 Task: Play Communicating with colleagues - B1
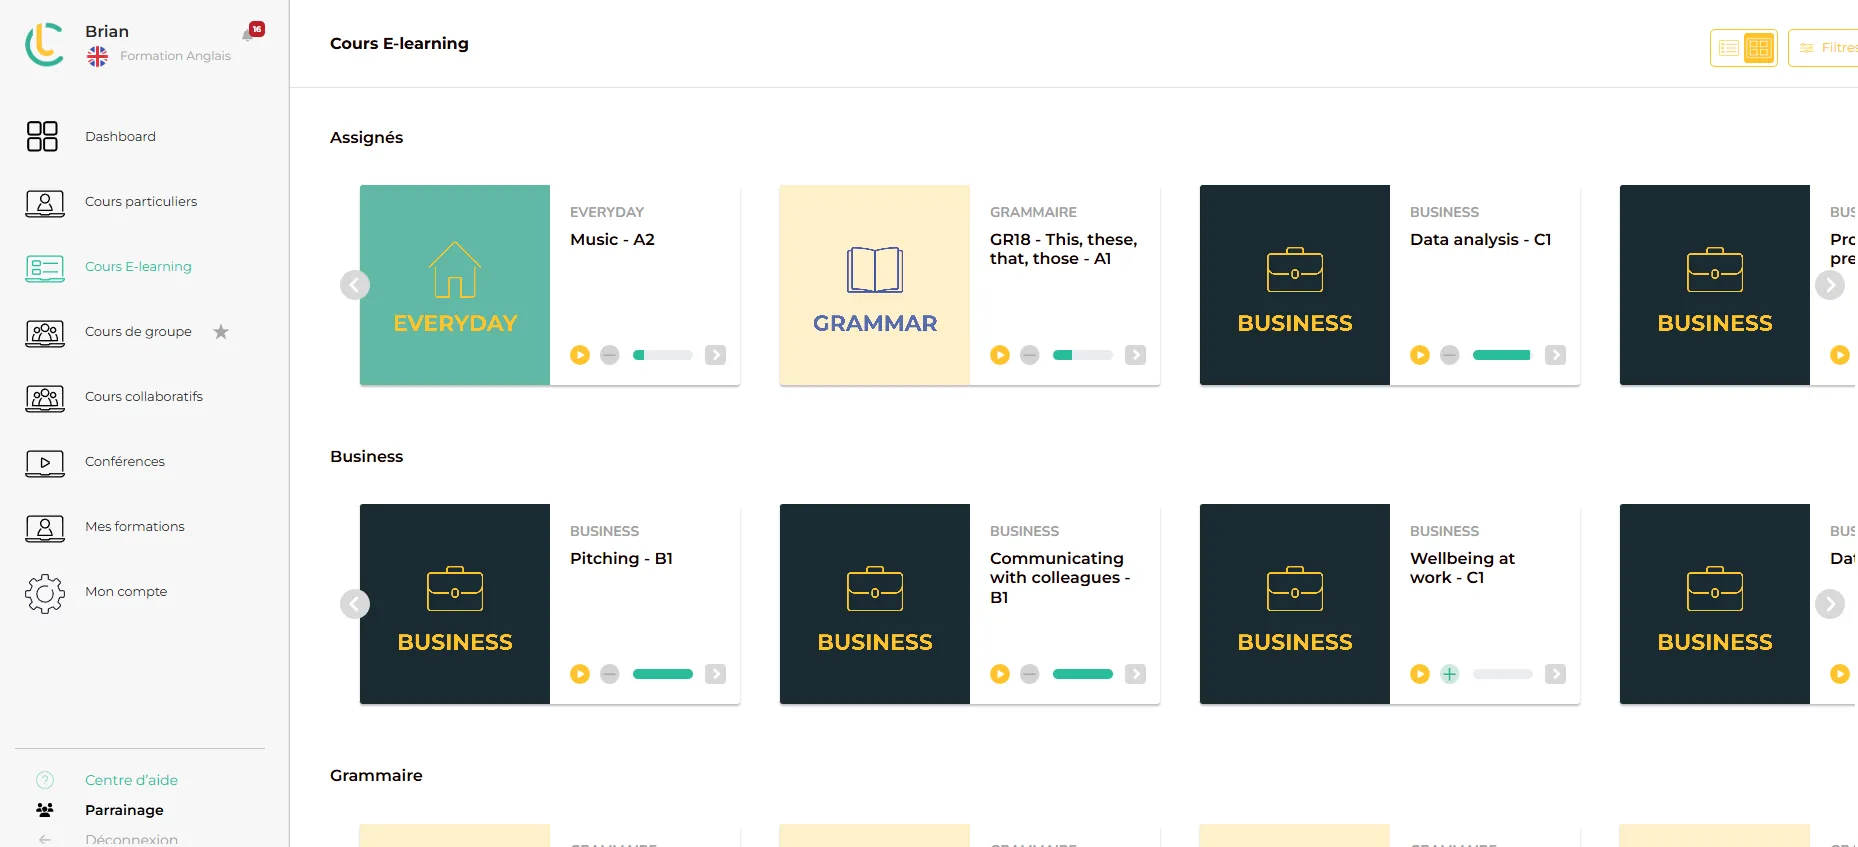(x=1000, y=674)
